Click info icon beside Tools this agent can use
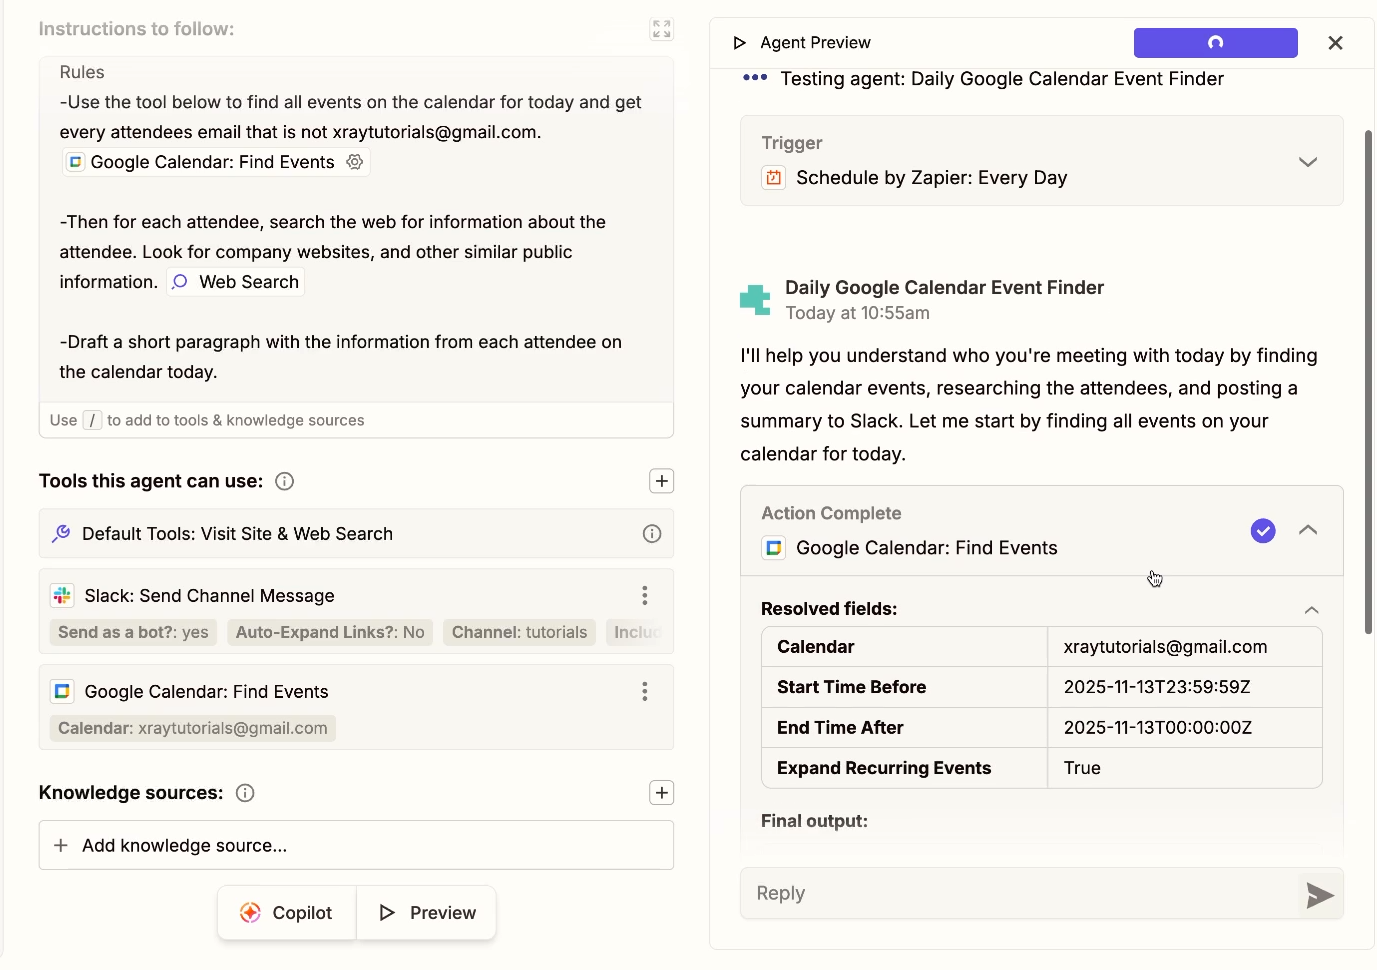 click(x=285, y=482)
